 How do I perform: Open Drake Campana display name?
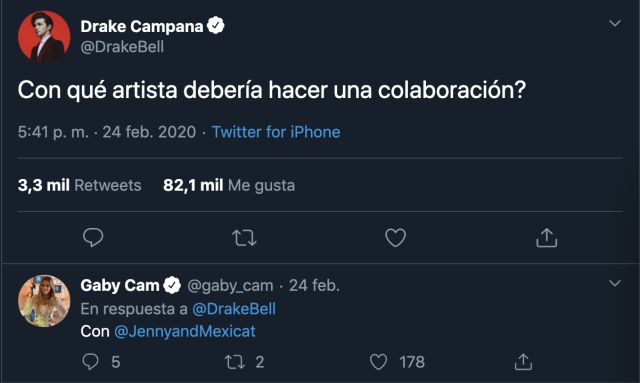click(142, 27)
